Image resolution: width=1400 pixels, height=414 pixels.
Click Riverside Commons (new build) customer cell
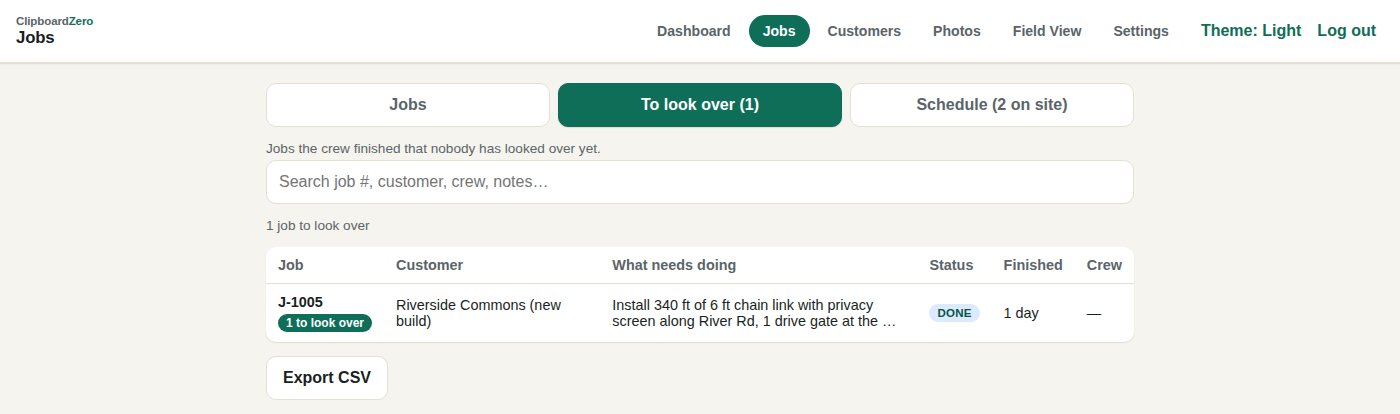pos(479,313)
